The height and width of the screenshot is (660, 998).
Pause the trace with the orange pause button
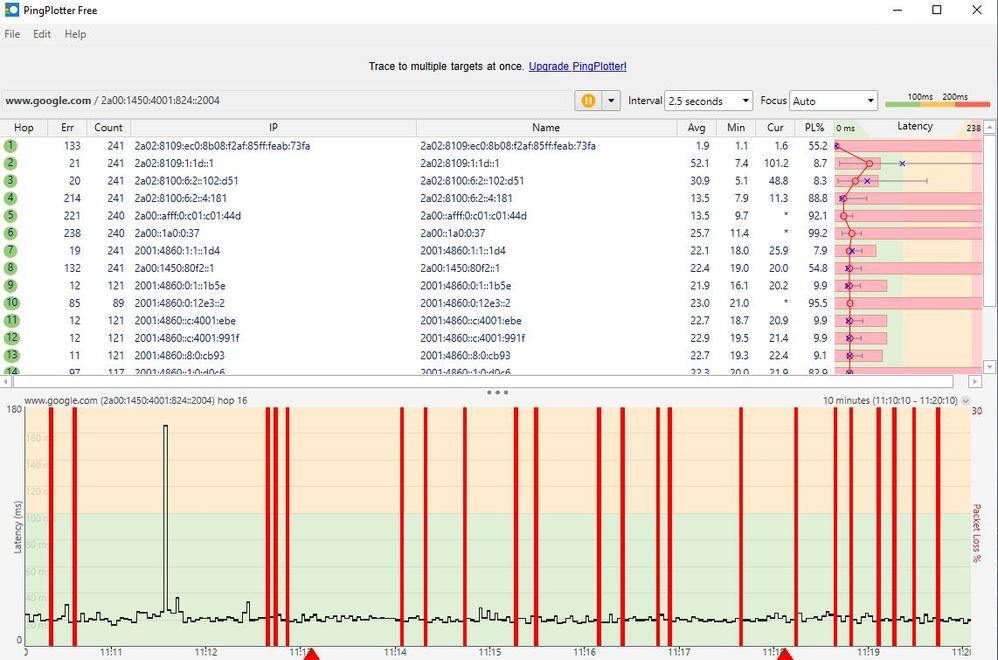point(588,101)
